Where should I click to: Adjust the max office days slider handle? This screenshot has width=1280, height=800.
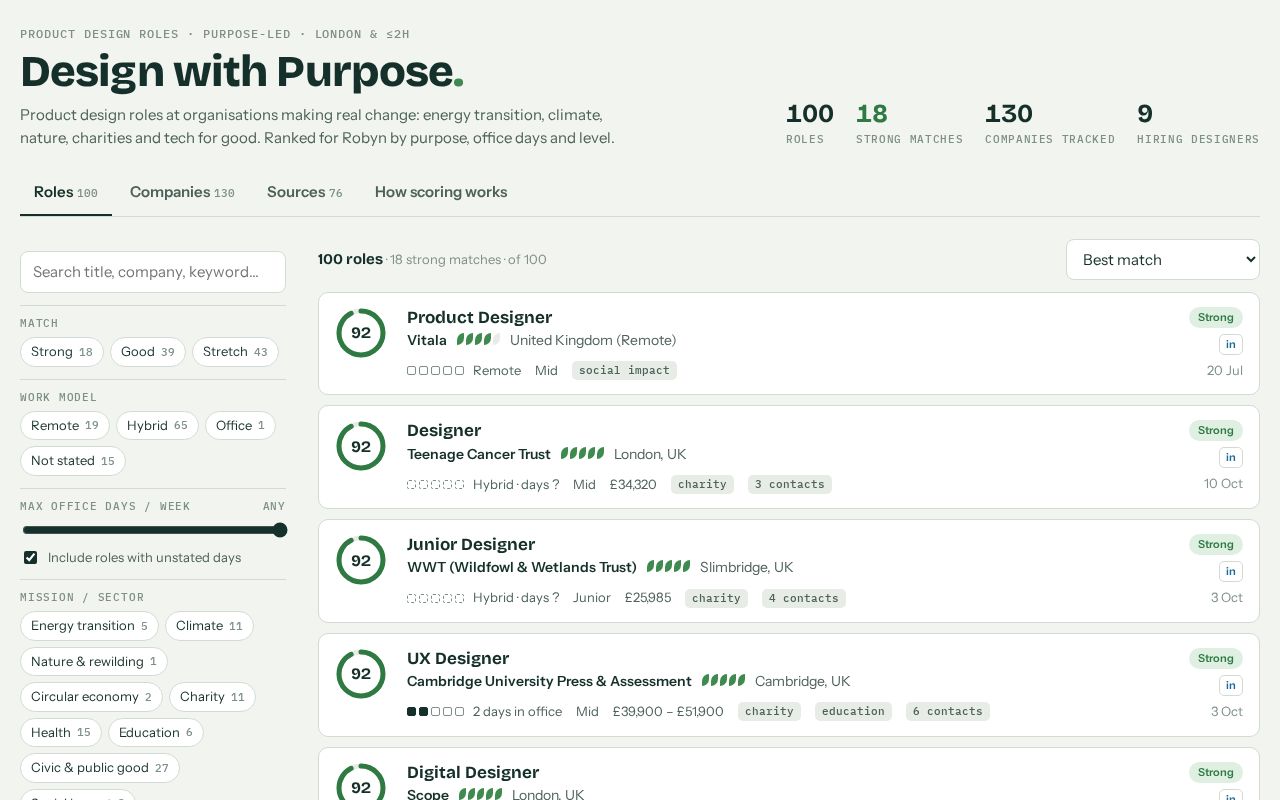tap(280, 530)
